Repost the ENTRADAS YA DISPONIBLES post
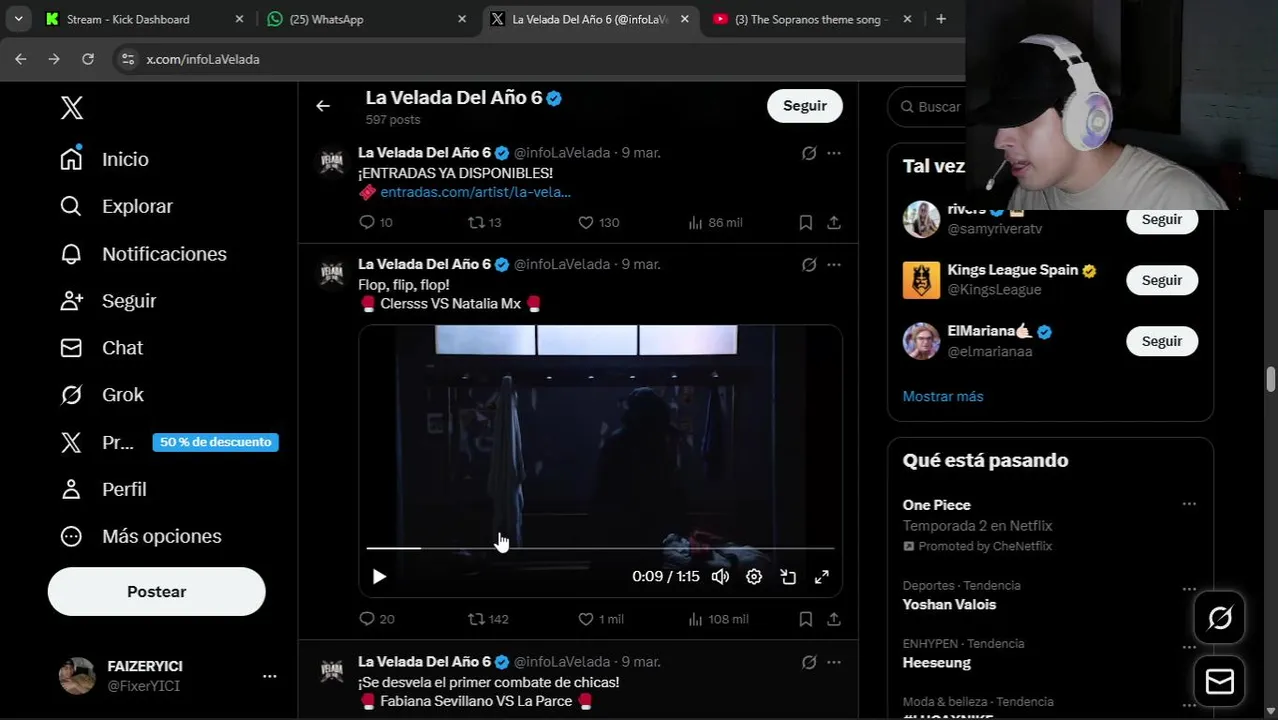This screenshot has width=1278, height=720. [485, 222]
